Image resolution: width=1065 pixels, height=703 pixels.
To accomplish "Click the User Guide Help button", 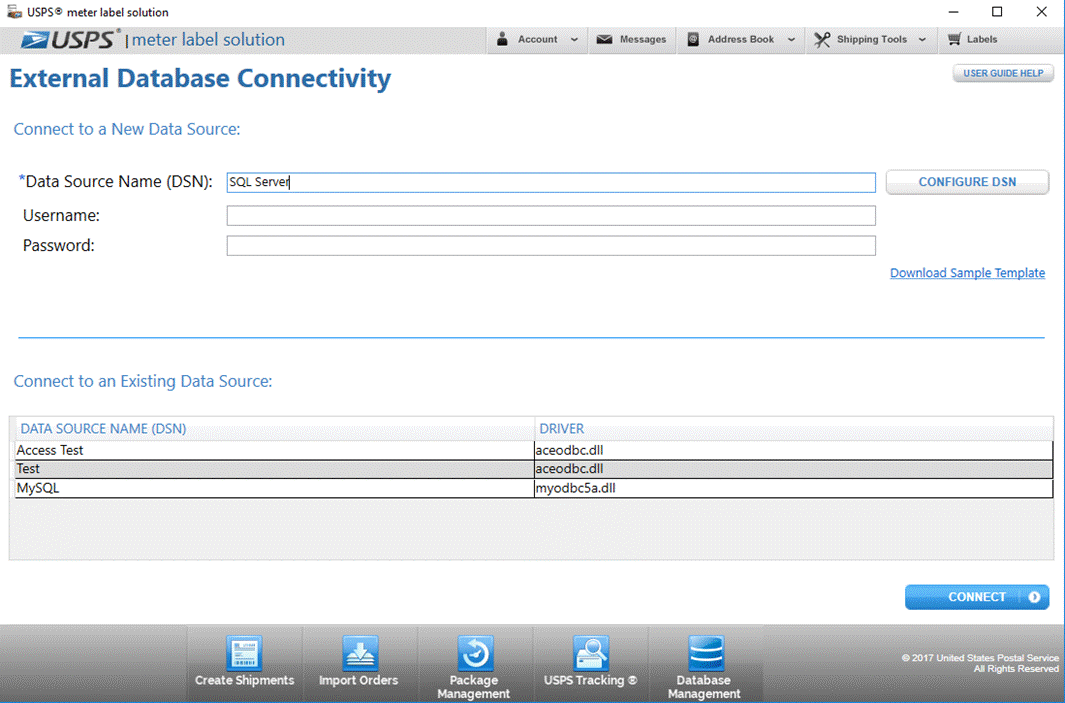I will (1003, 73).
